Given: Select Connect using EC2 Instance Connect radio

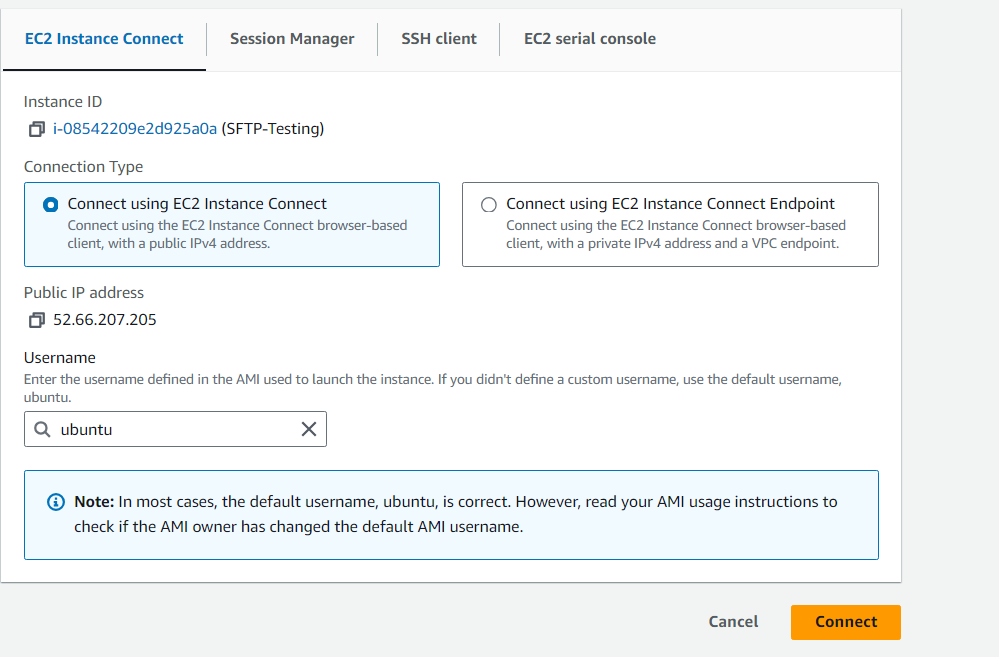Looking at the screenshot, I should point(50,205).
